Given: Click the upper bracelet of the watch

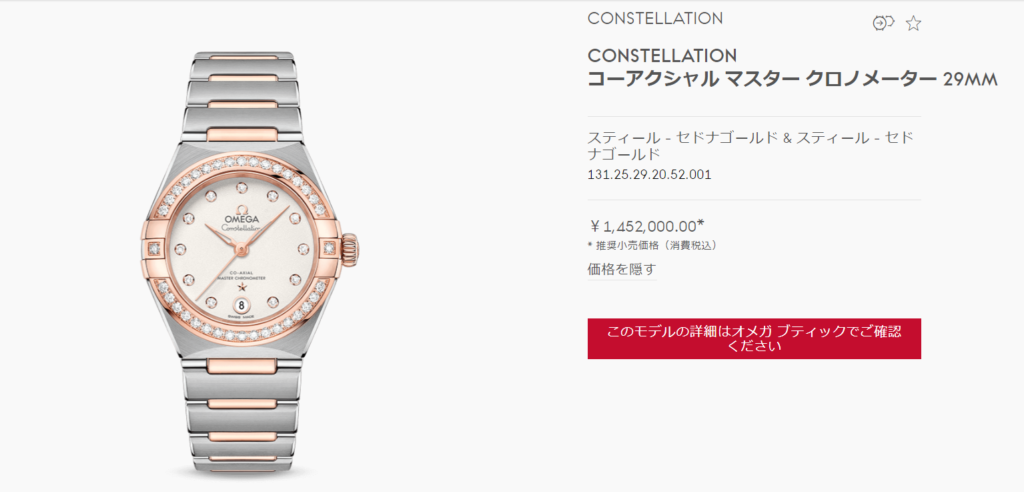Looking at the screenshot, I should pos(241,96).
